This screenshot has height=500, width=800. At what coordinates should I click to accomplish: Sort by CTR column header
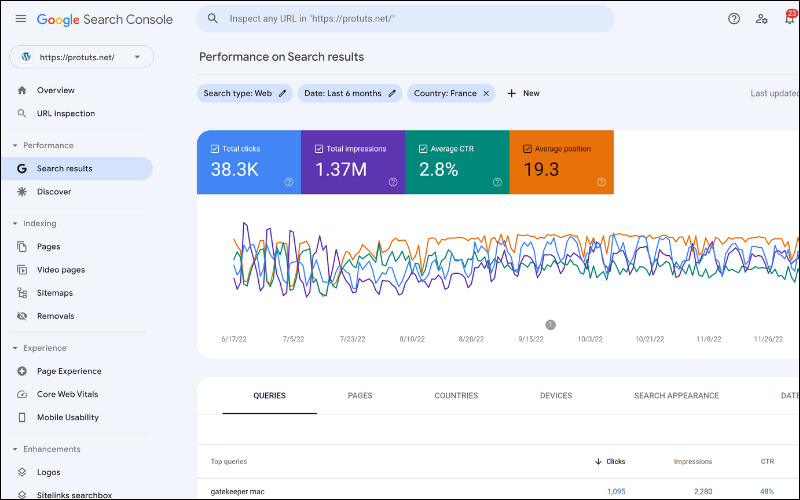coord(767,461)
